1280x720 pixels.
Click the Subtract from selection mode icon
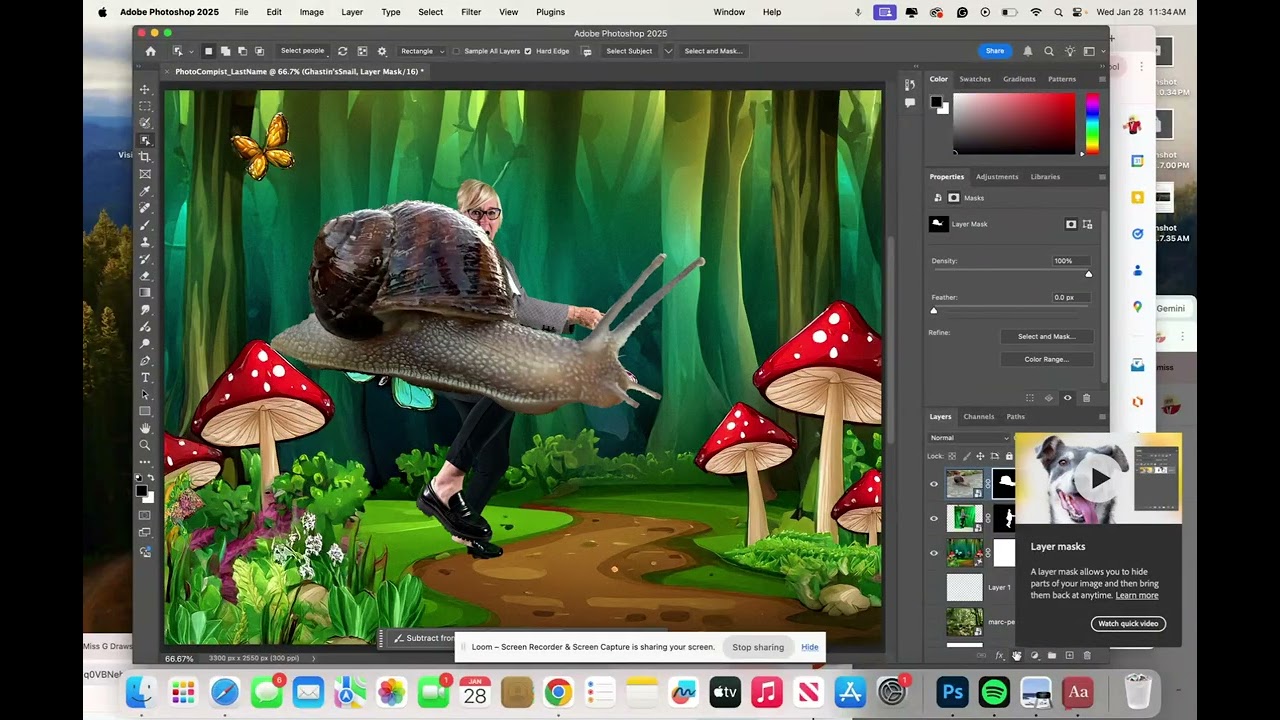(x=243, y=51)
